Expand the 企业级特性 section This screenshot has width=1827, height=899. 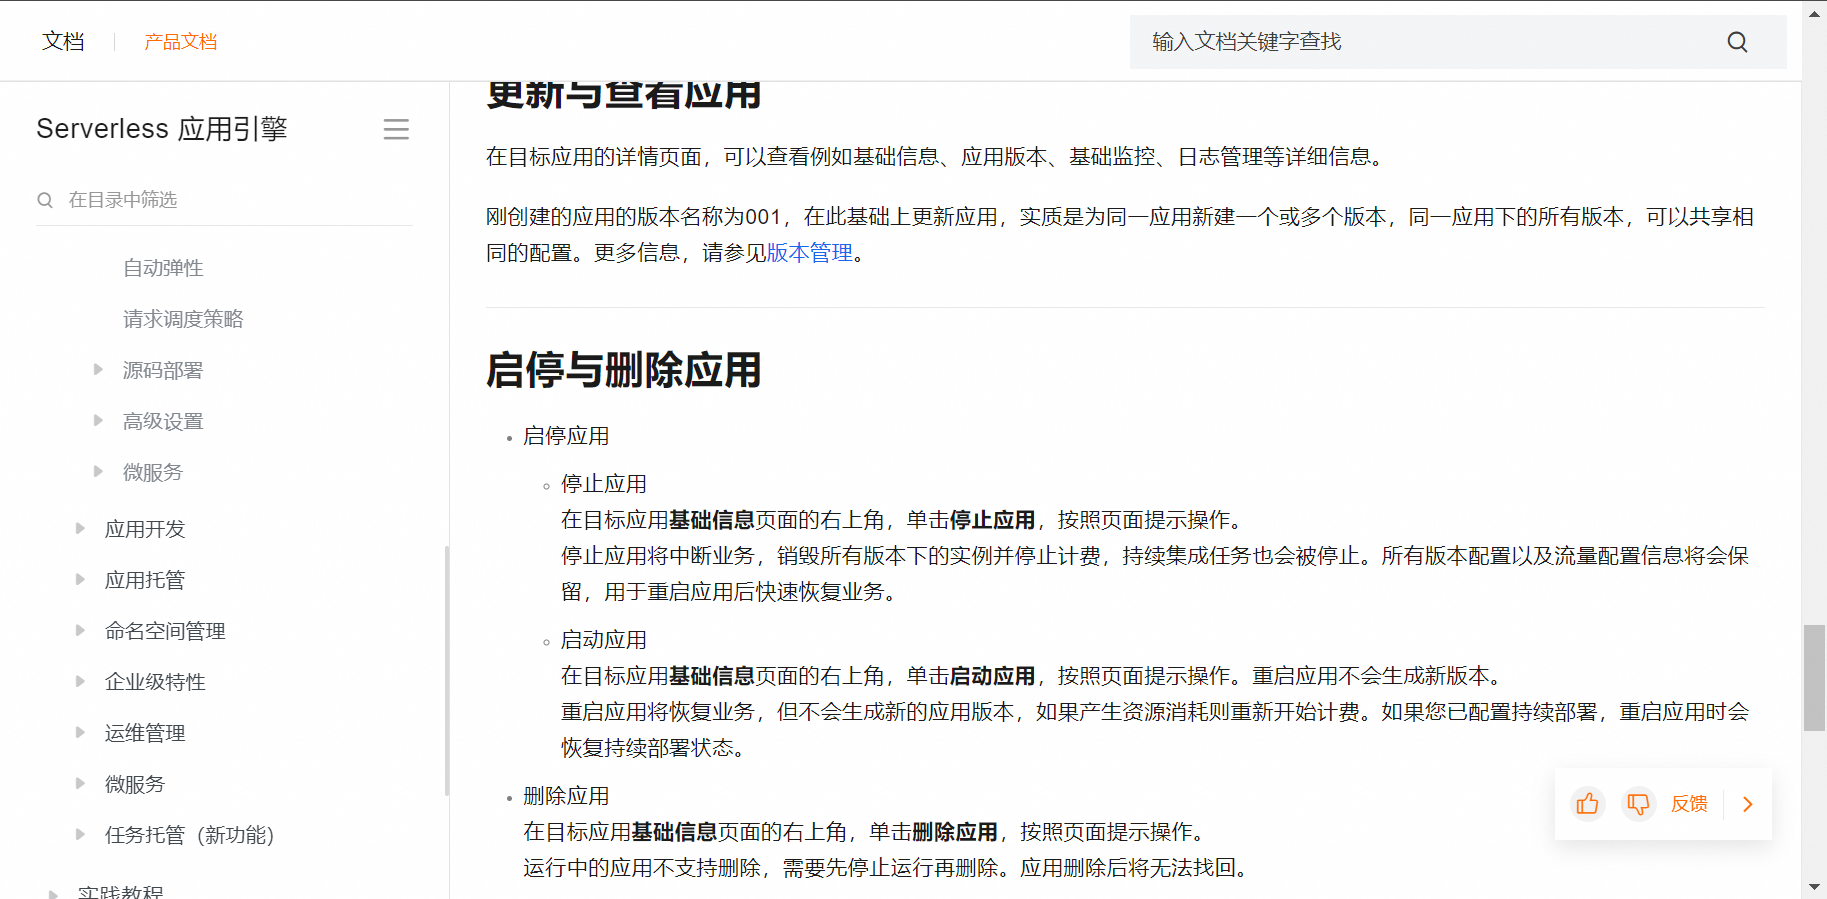(x=80, y=682)
